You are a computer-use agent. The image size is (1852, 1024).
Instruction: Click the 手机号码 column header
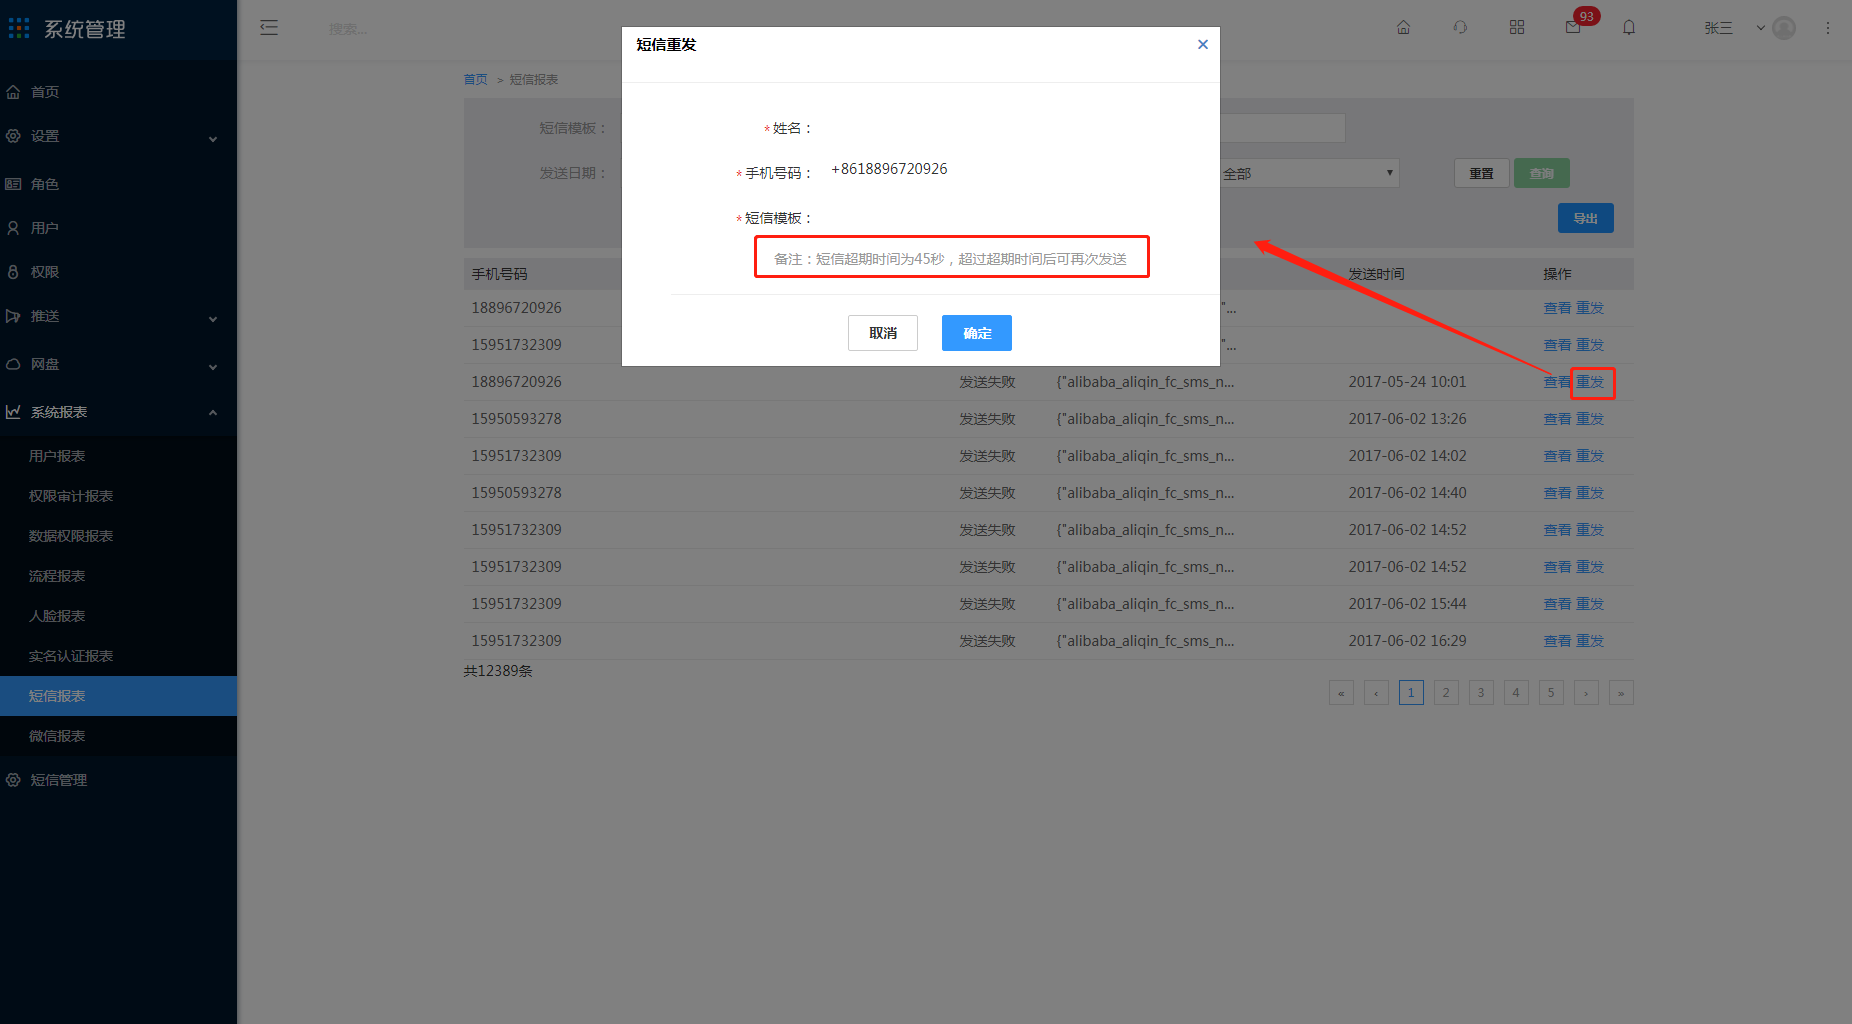coord(499,274)
